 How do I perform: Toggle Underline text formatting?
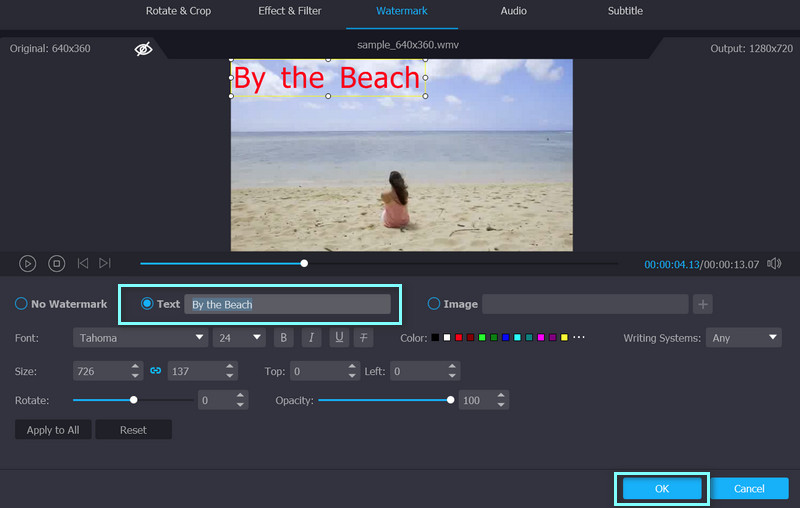coord(337,338)
